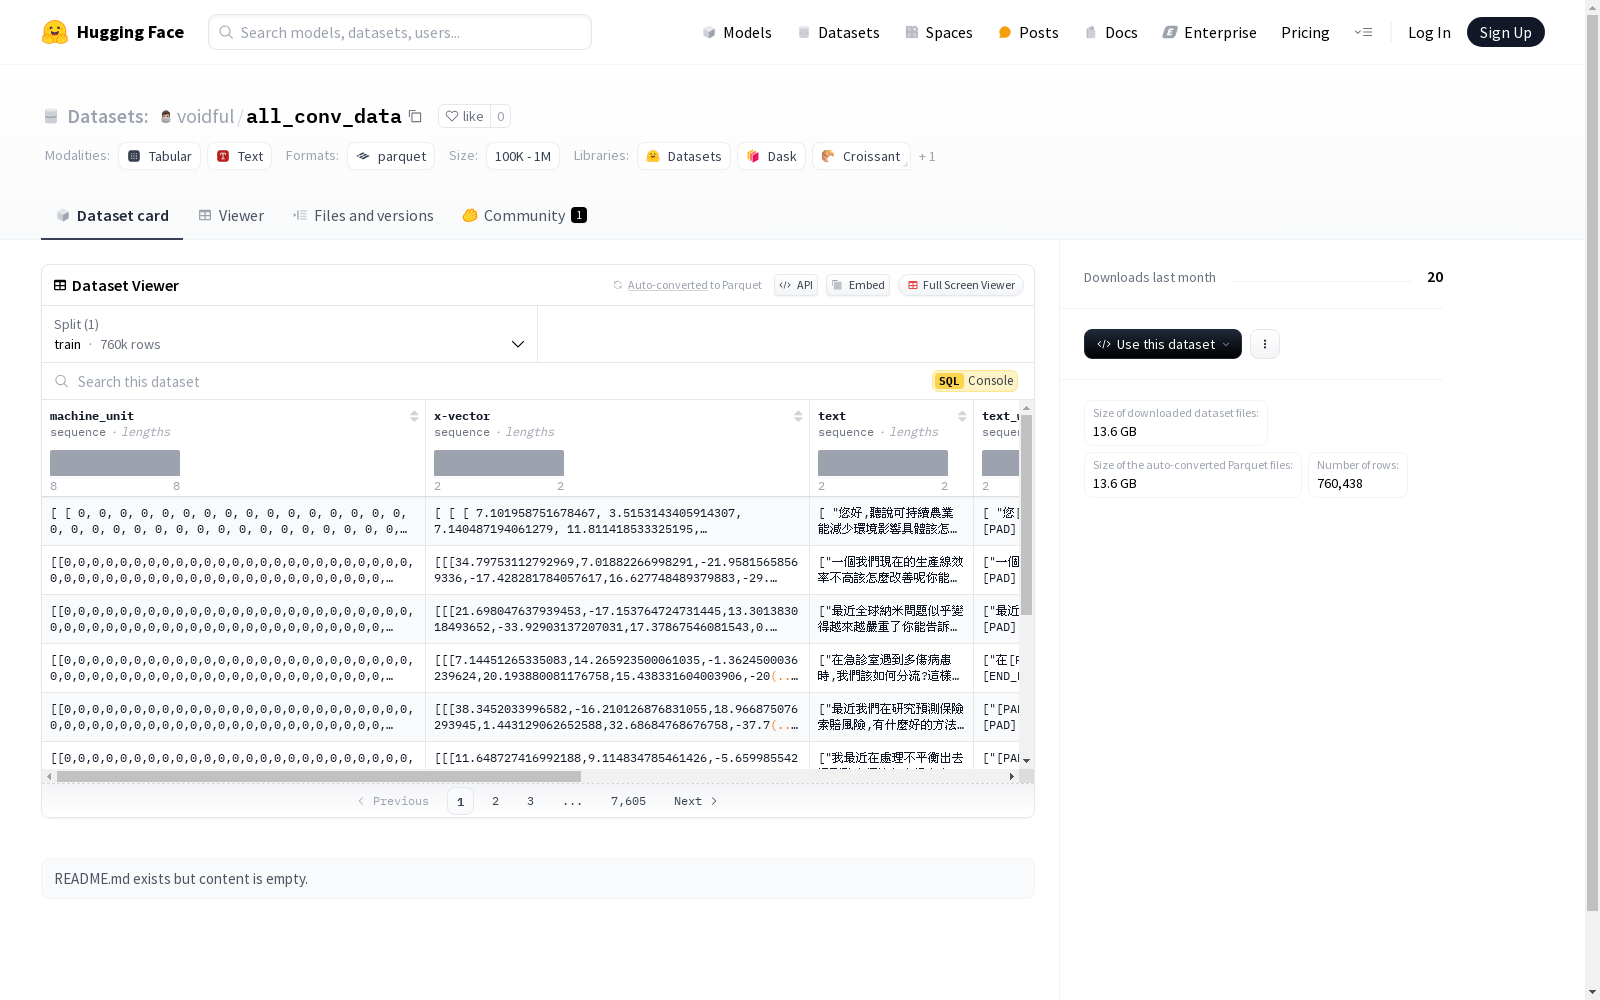Viewport: 1600px width, 1000px height.
Task: Open the Full Screen Viewer
Action: (x=961, y=285)
